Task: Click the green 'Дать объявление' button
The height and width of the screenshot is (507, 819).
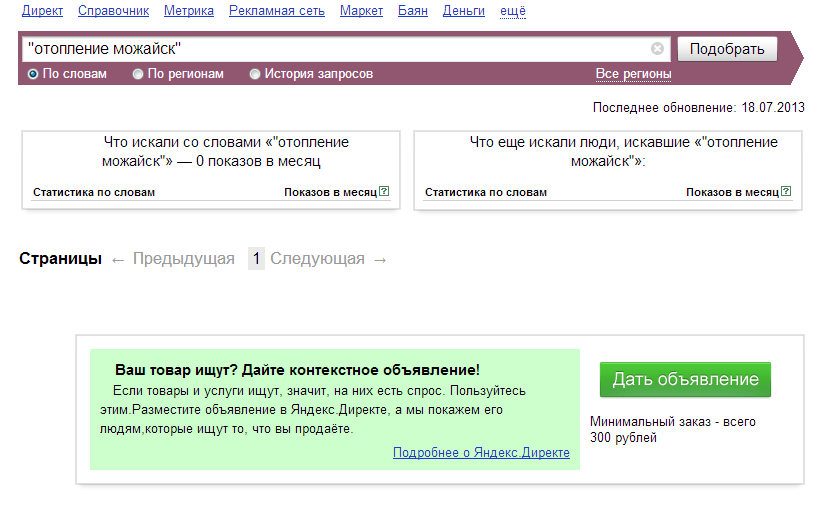Action: 685,380
